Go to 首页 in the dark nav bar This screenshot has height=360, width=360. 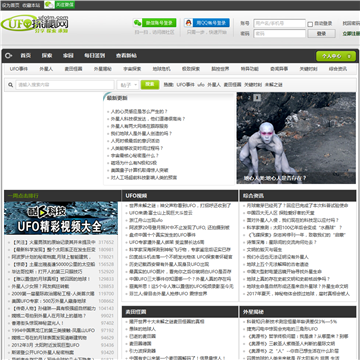tap(26, 56)
